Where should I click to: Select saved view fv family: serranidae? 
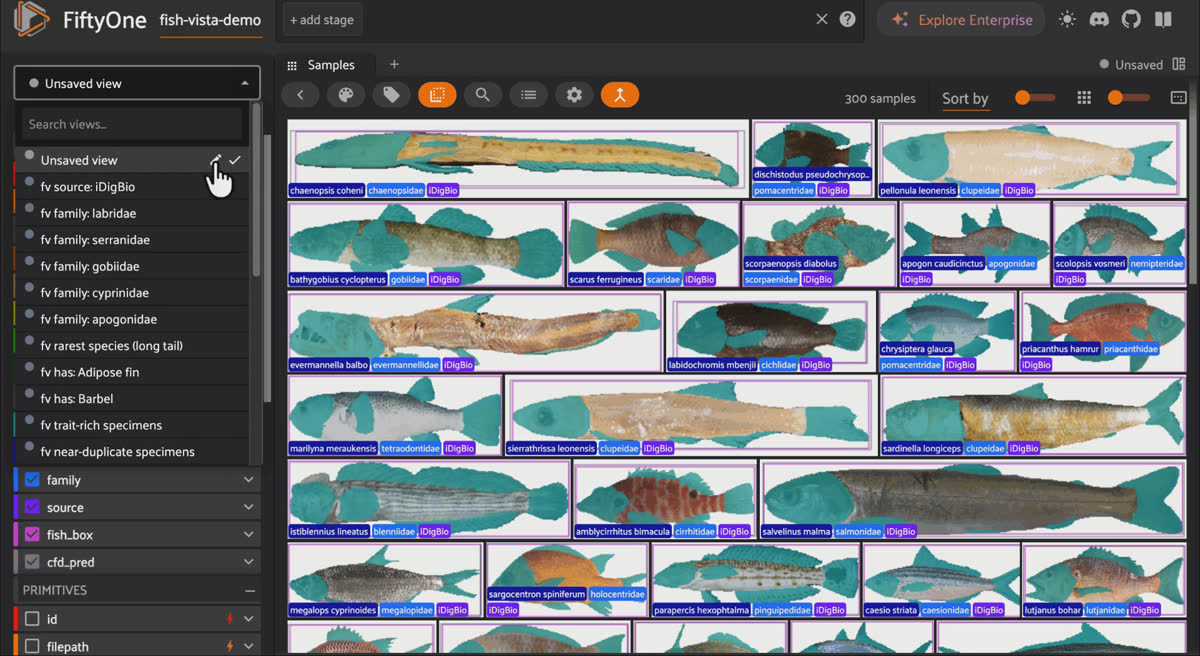132,240
